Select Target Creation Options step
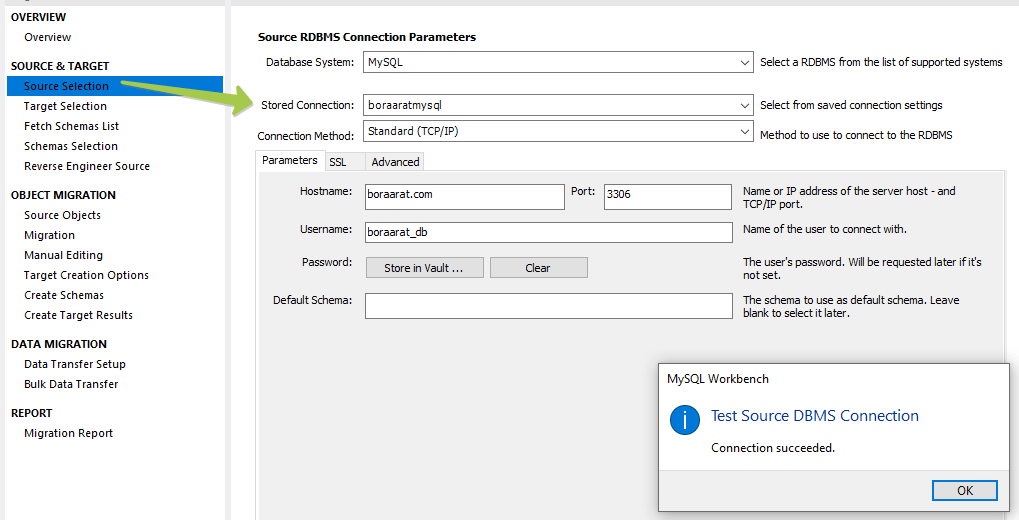The image size is (1019, 520). (x=86, y=276)
